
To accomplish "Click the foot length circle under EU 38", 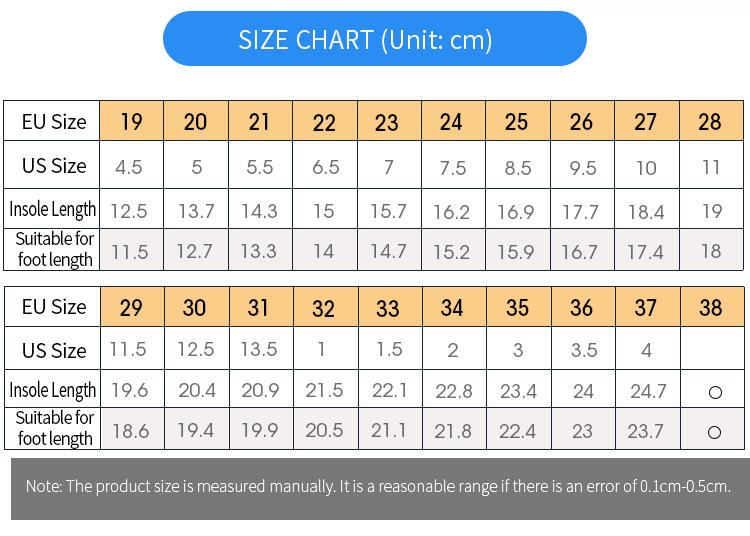I will coord(715,432).
